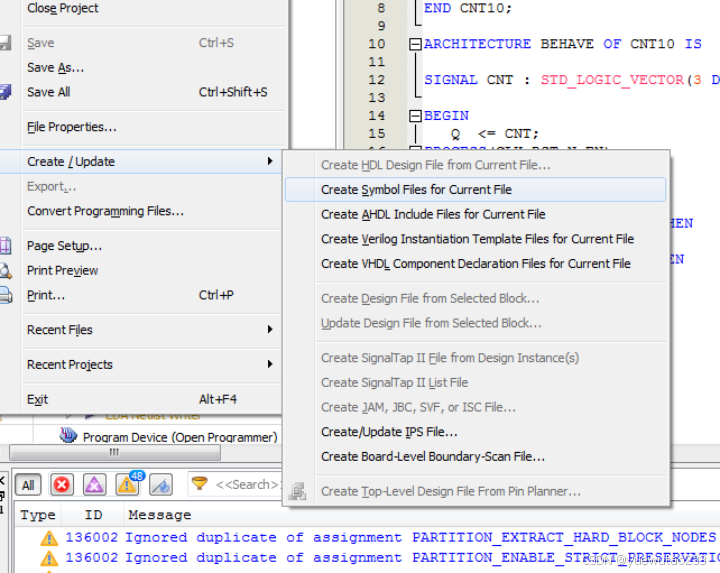This screenshot has width=720, height=573.
Task: Click code line Q <= CNT;
Action: tap(494, 134)
